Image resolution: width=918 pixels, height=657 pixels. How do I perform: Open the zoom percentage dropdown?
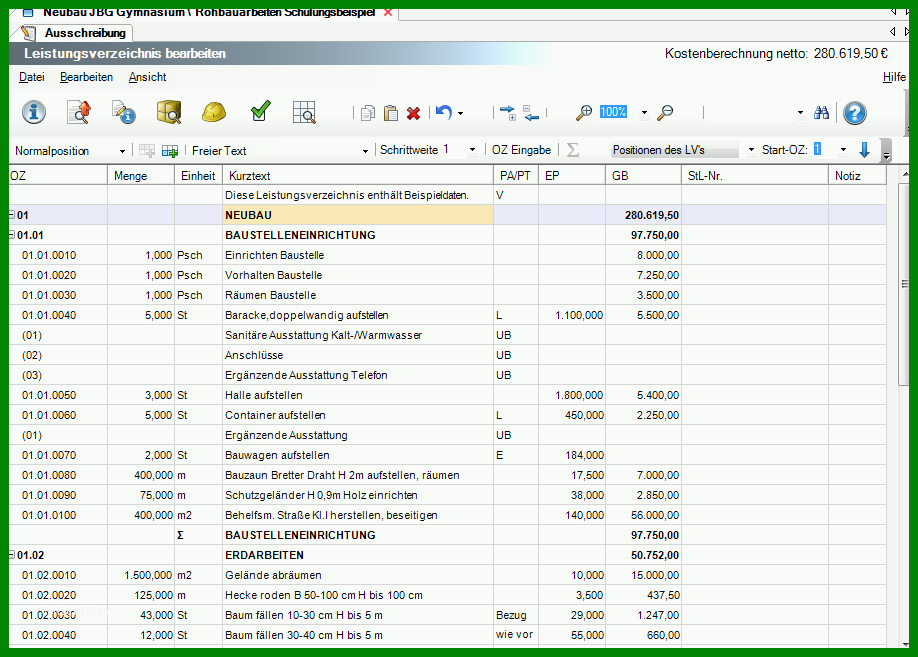coord(644,112)
